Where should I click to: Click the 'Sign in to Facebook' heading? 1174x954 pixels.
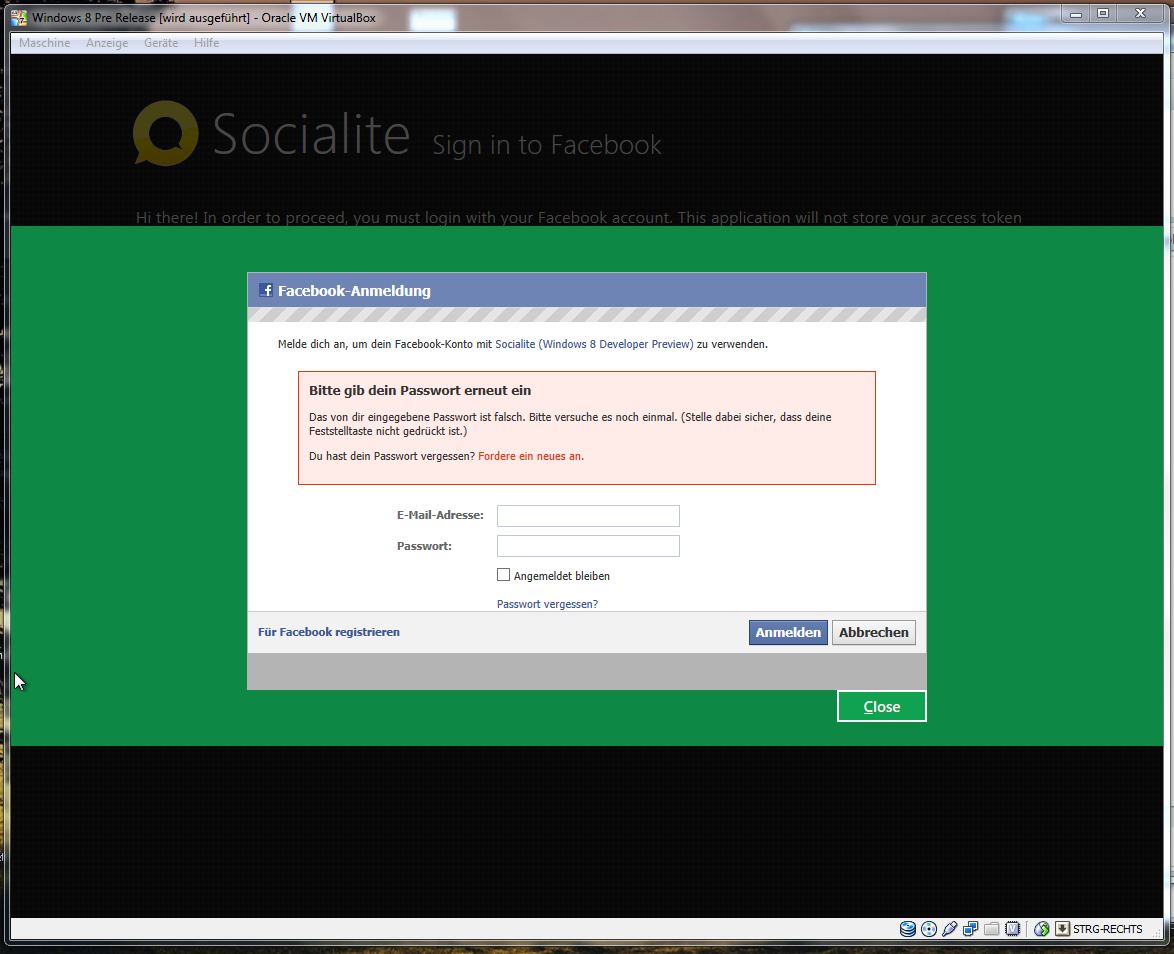pos(547,145)
